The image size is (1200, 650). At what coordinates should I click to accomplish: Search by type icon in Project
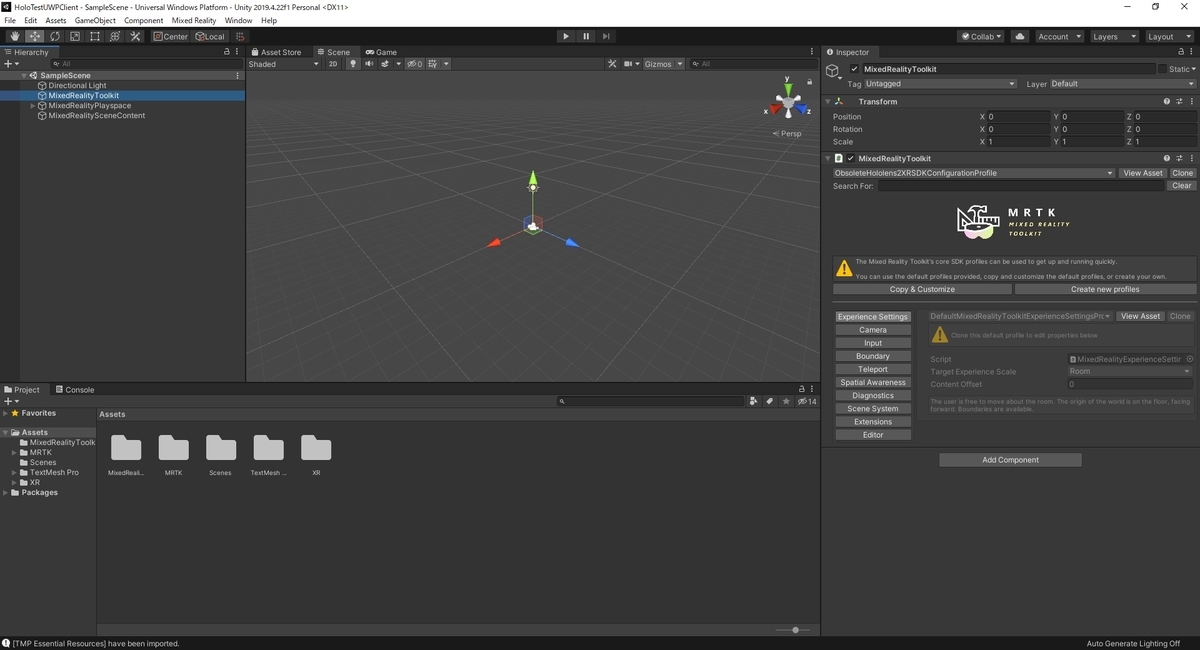click(753, 401)
